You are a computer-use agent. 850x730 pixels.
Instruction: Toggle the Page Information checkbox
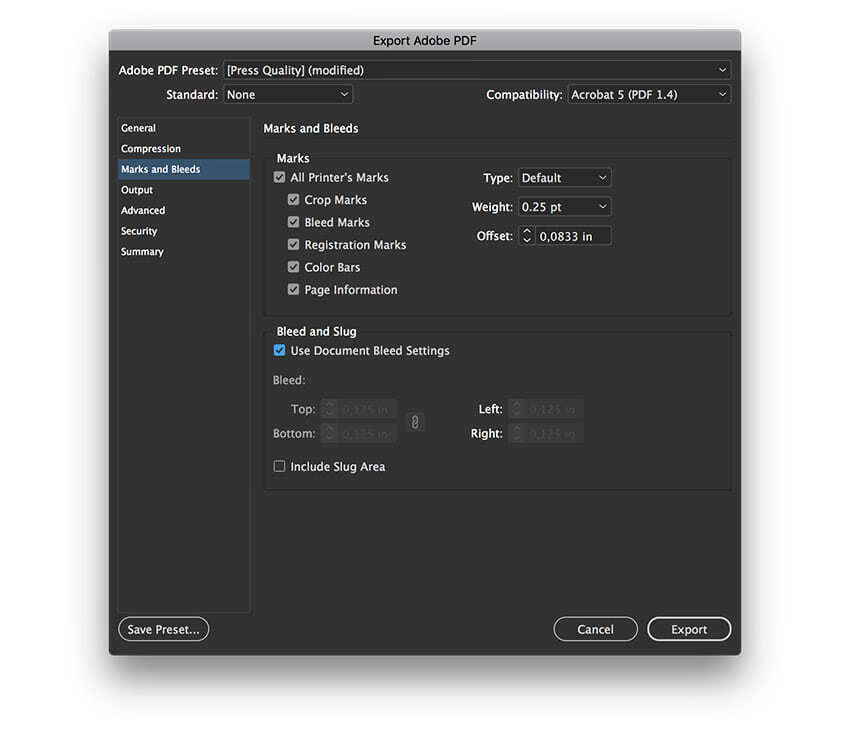294,290
